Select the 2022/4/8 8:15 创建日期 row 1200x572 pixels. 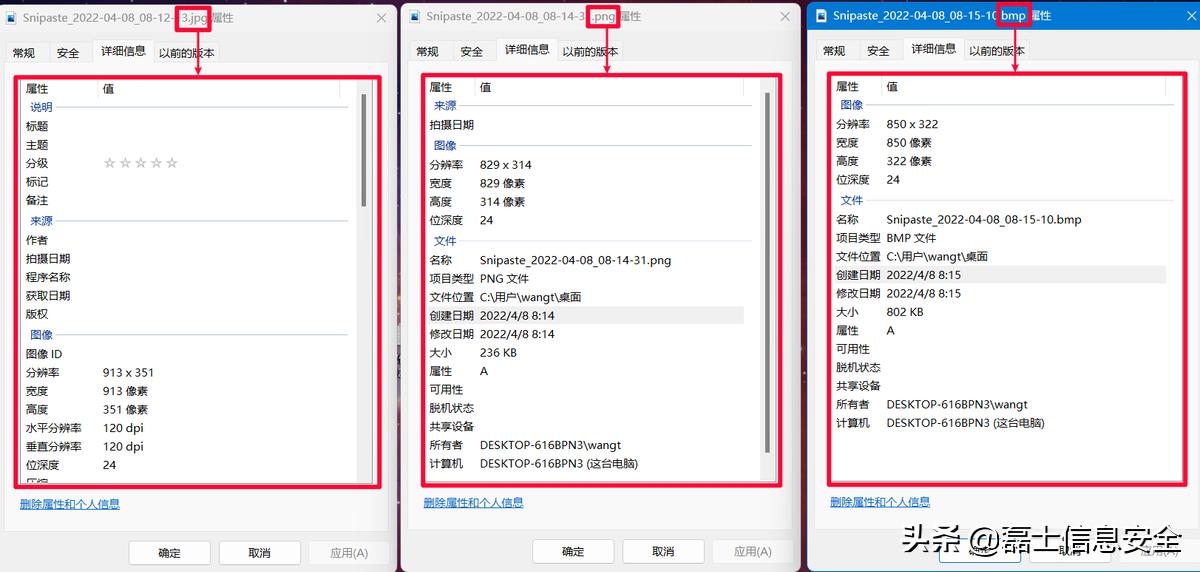tap(1000, 275)
